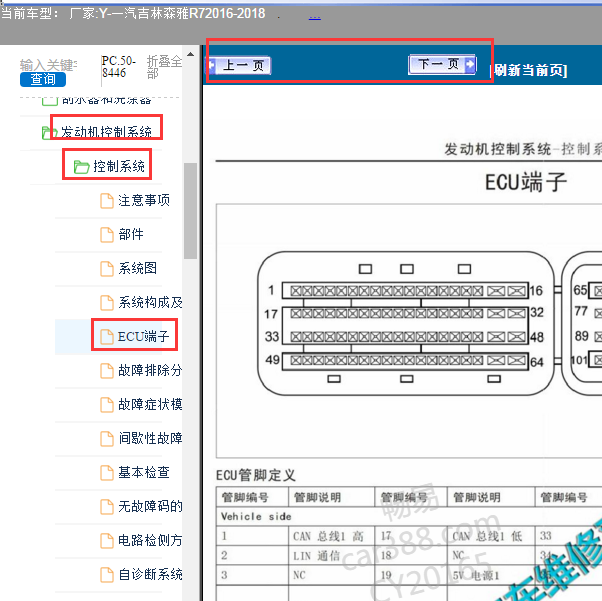
Task: Click 折叠全部 to collapse the tree
Action: coord(164,66)
